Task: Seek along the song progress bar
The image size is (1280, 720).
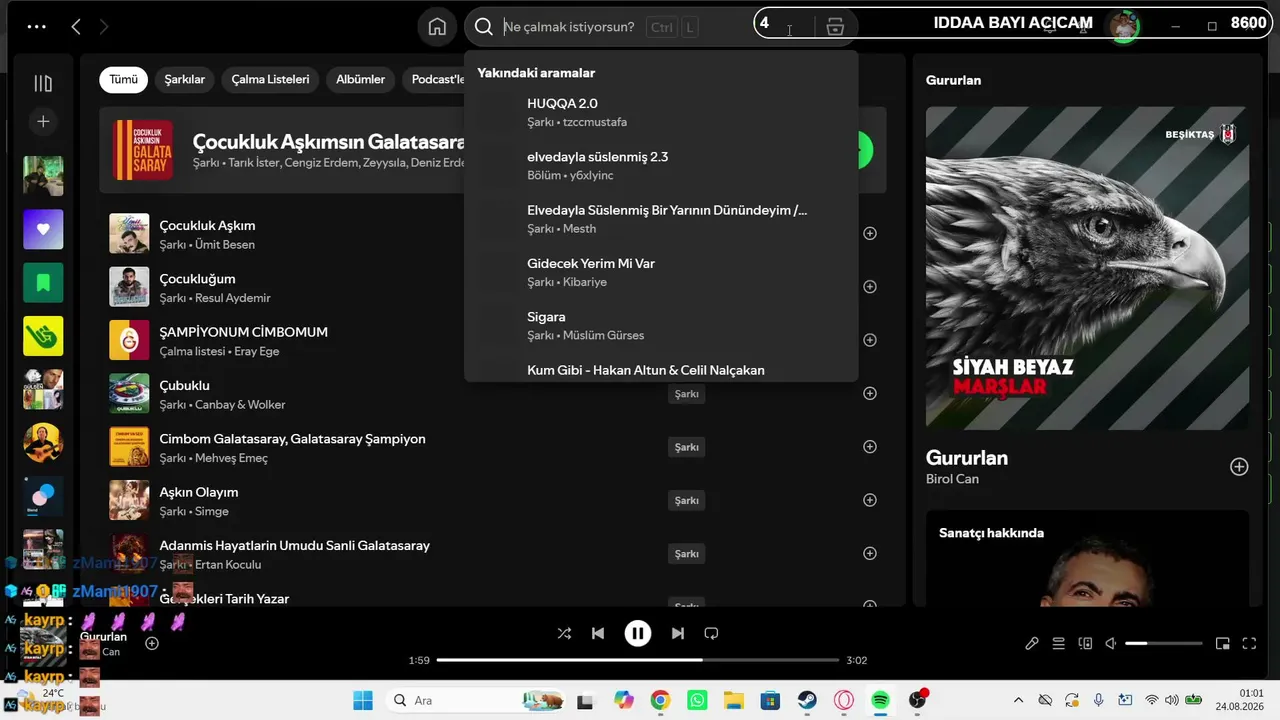Action: 638,660
